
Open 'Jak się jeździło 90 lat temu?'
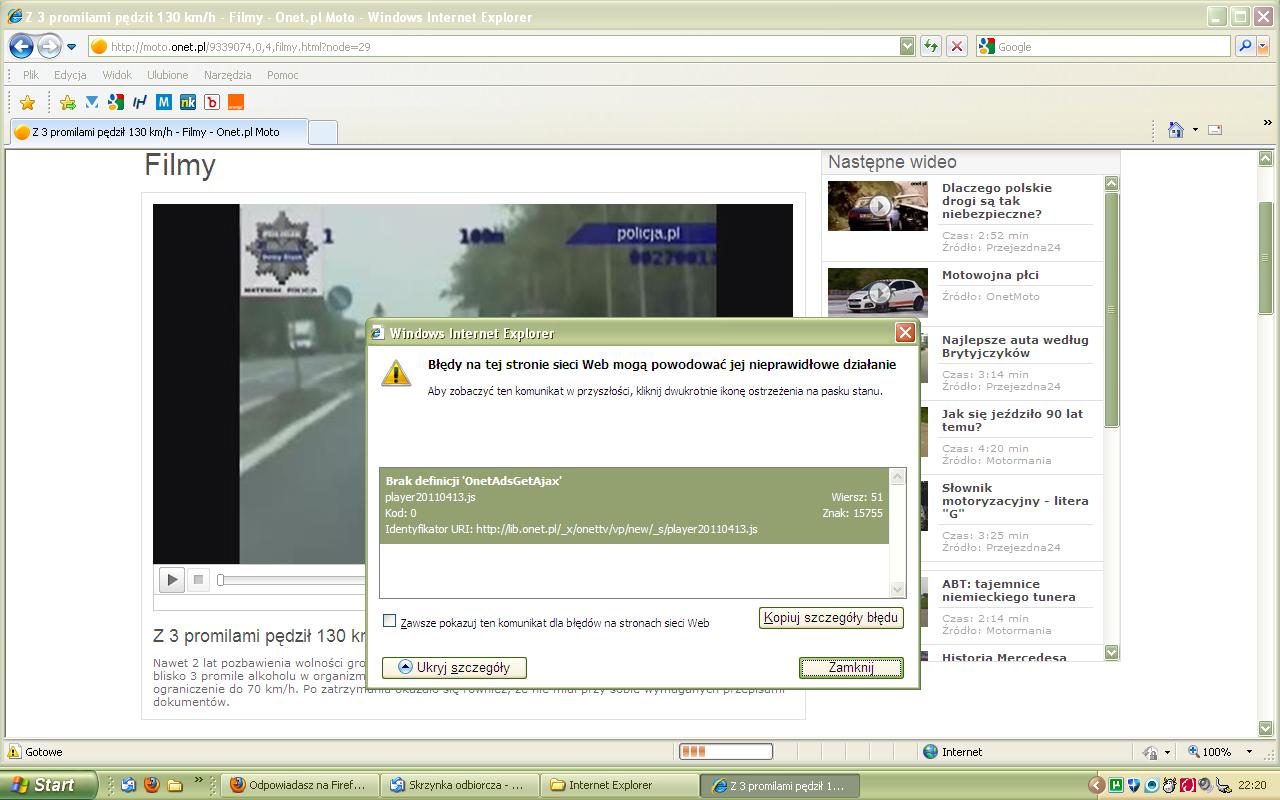coord(1012,420)
